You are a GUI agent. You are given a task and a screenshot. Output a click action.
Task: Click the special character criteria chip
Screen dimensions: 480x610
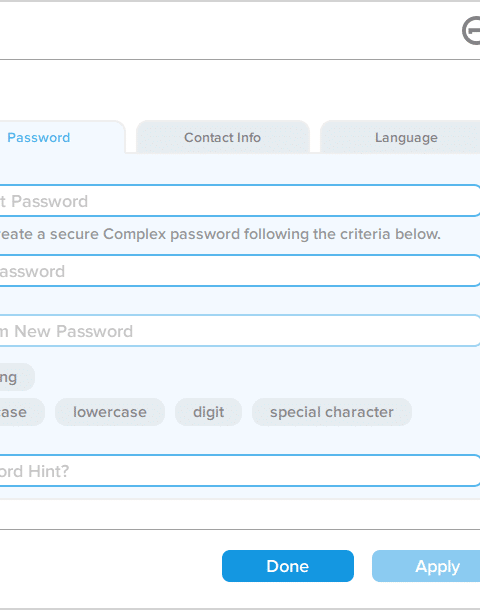pyautogui.click(x=332, y=412)
